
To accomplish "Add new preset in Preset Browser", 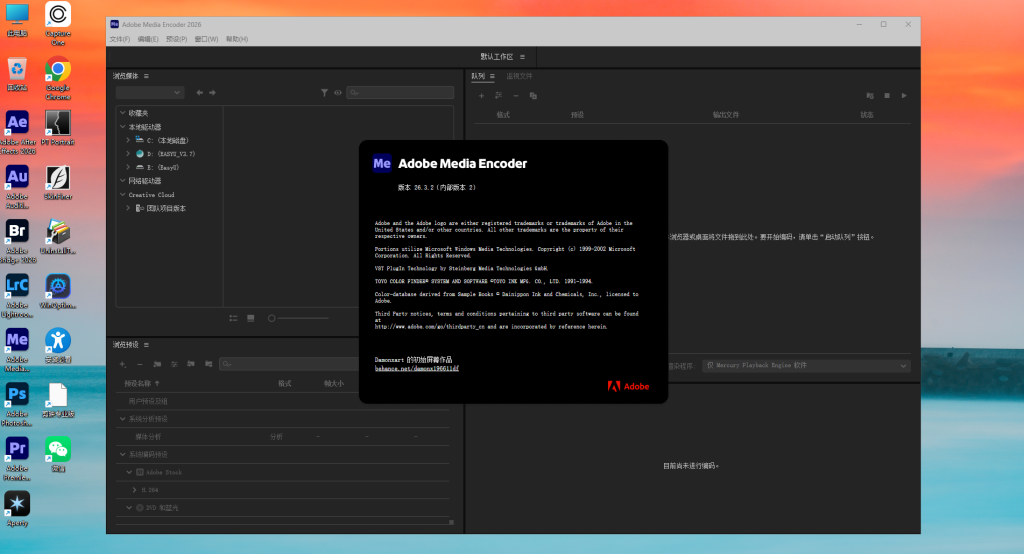I will click(x=123, y=364).
